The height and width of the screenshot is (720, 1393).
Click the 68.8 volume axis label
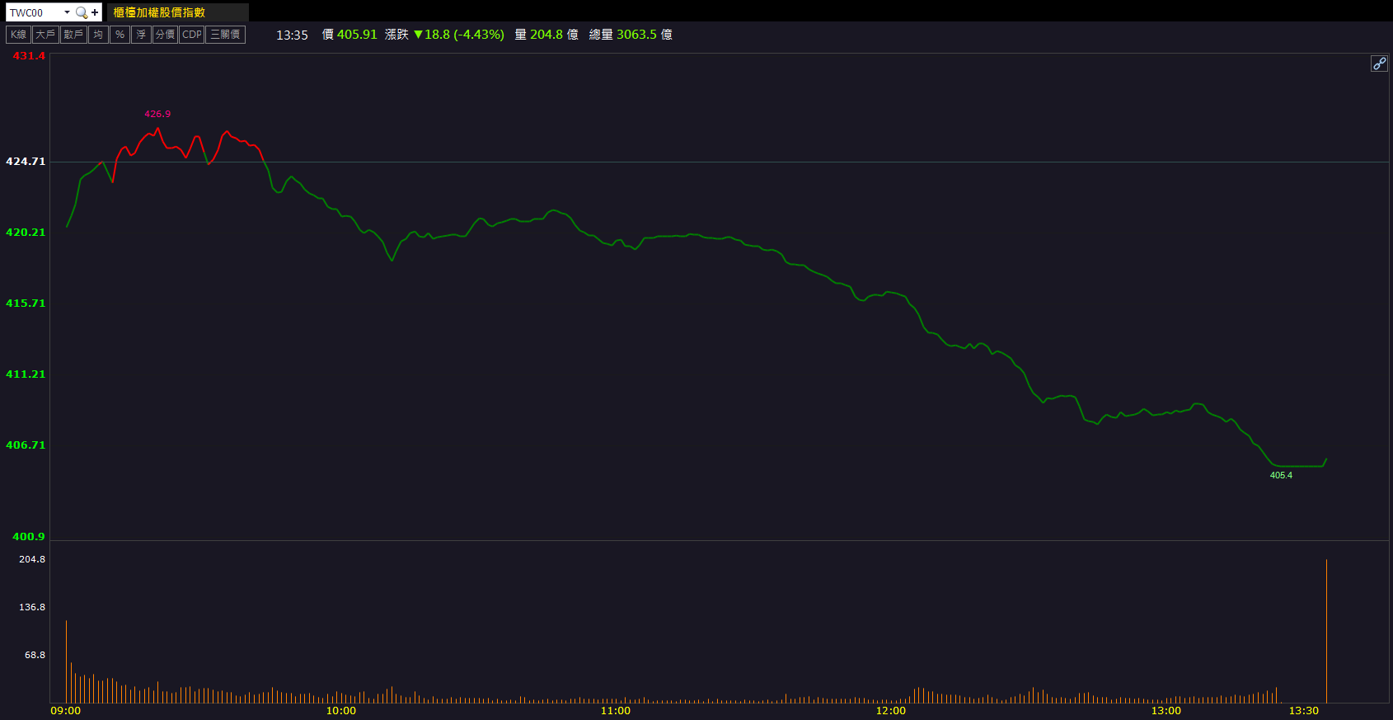pyautogui.click(x=35, y=655)
